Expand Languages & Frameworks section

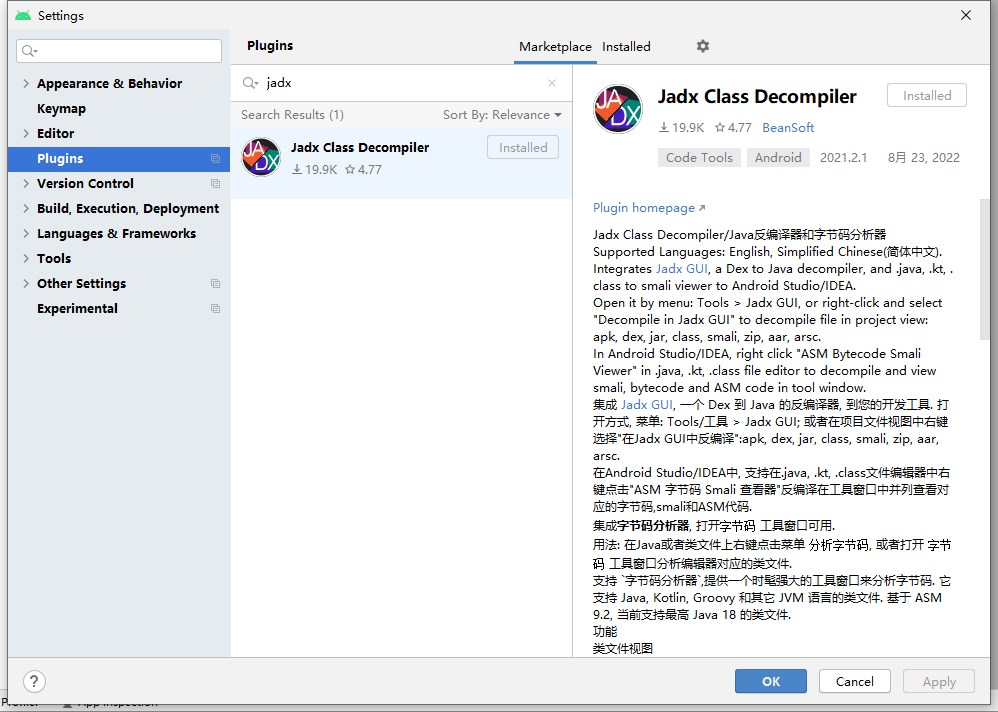pyautogui.click(x=26, y=233)
